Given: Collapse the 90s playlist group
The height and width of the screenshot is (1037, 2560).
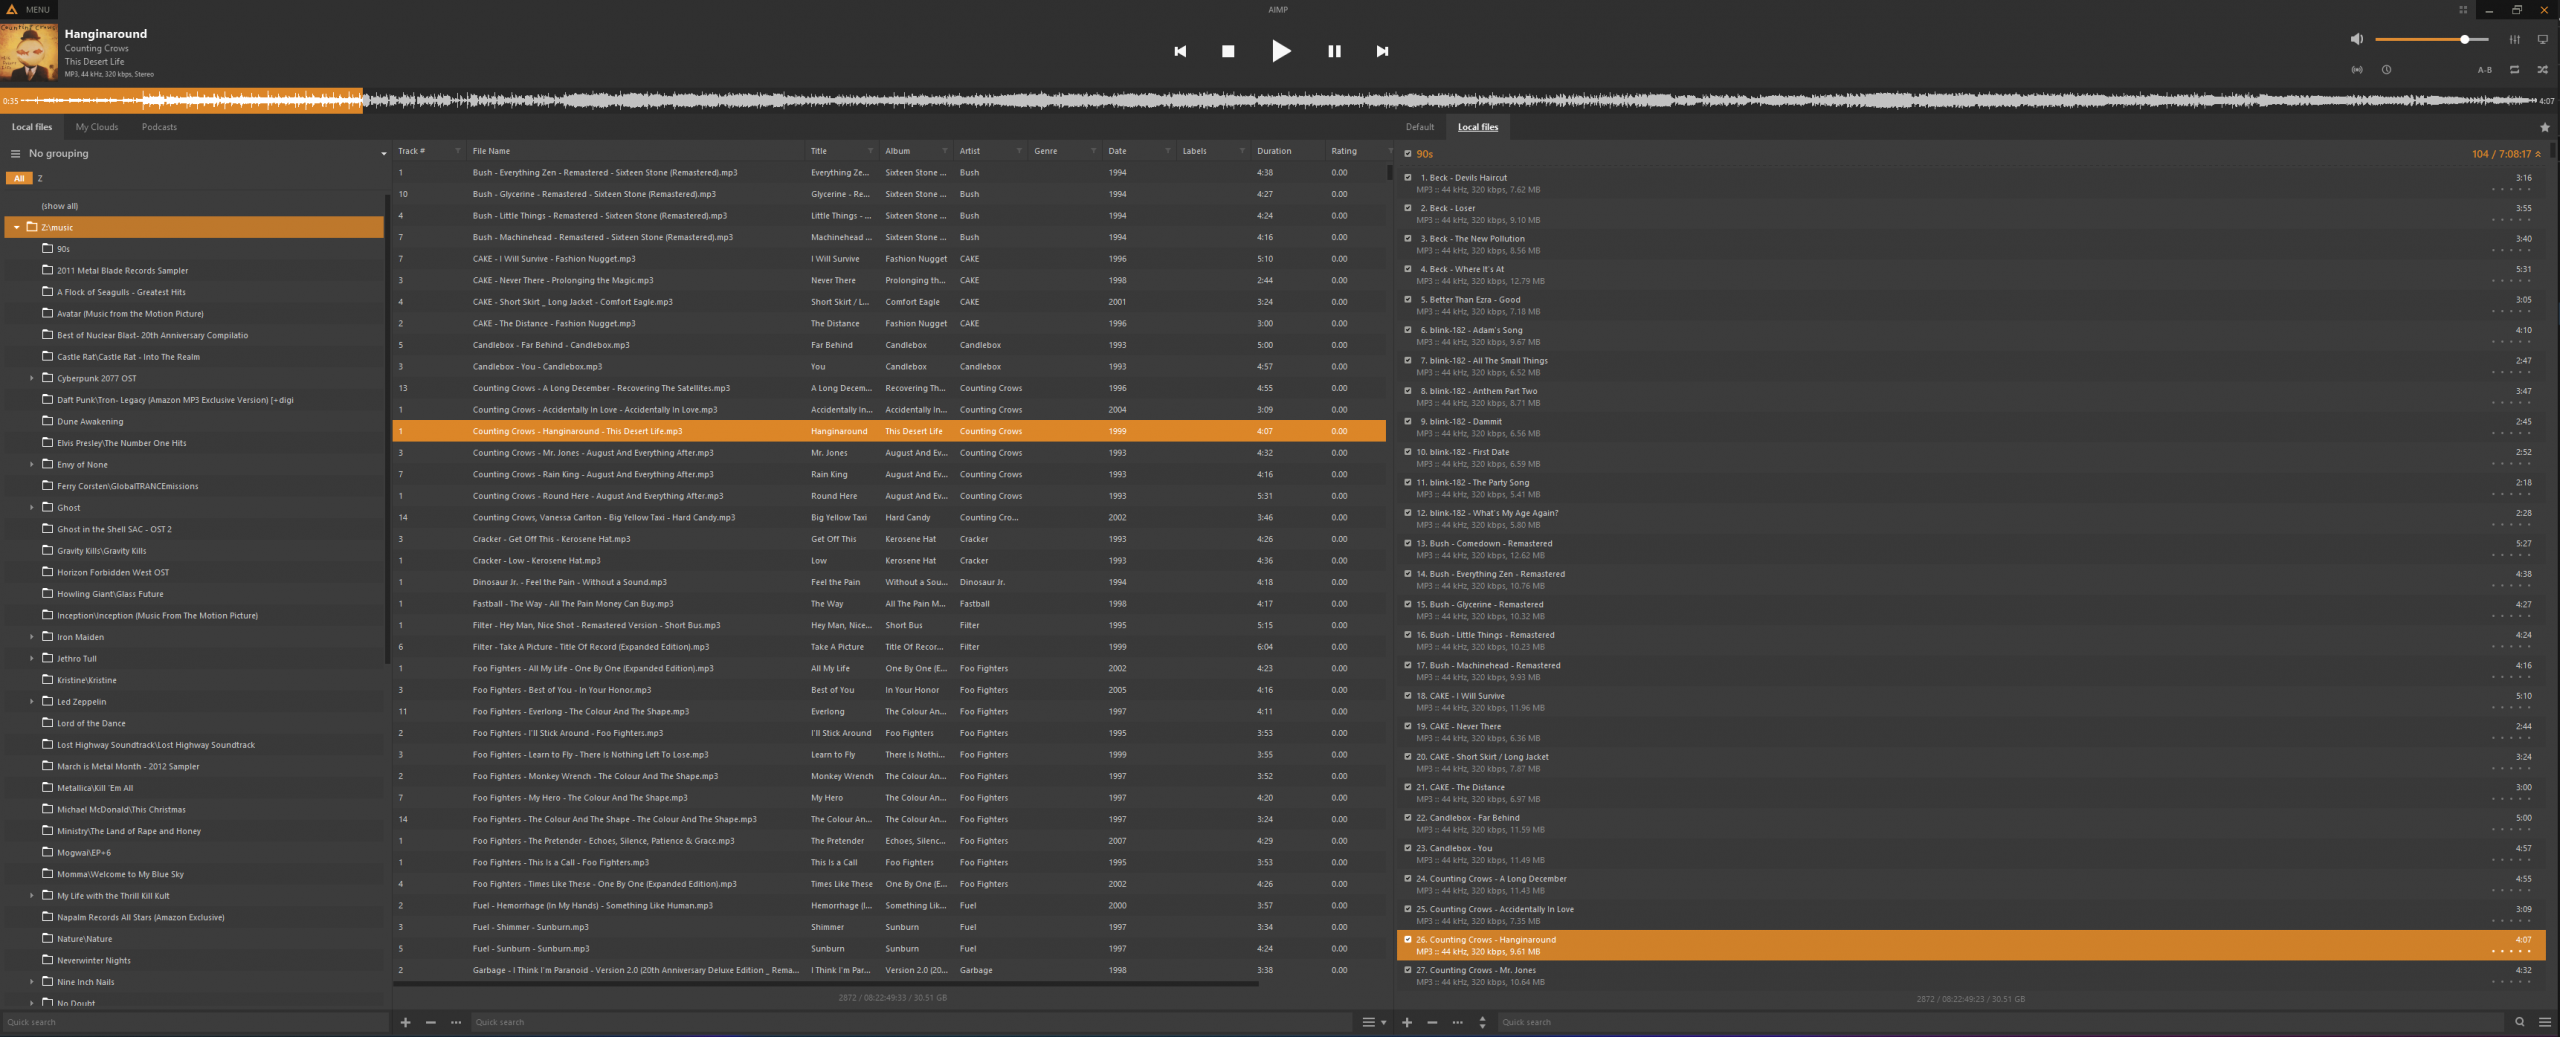Looking at the screenshot, I should (2538, 154).
